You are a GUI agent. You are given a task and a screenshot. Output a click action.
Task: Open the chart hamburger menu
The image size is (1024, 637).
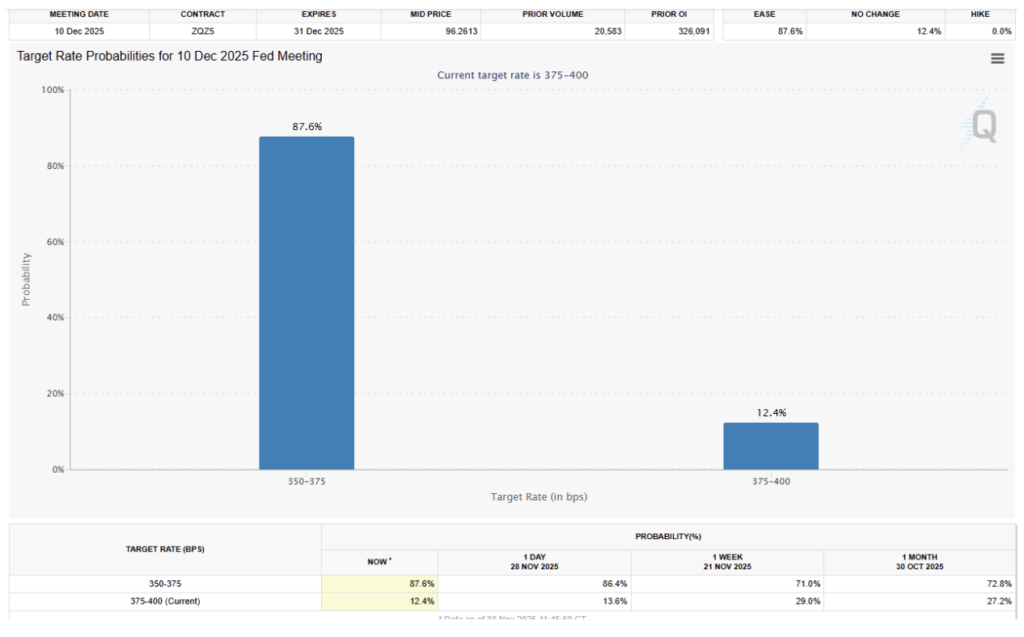pyautogui.click(x=997, y=59)
